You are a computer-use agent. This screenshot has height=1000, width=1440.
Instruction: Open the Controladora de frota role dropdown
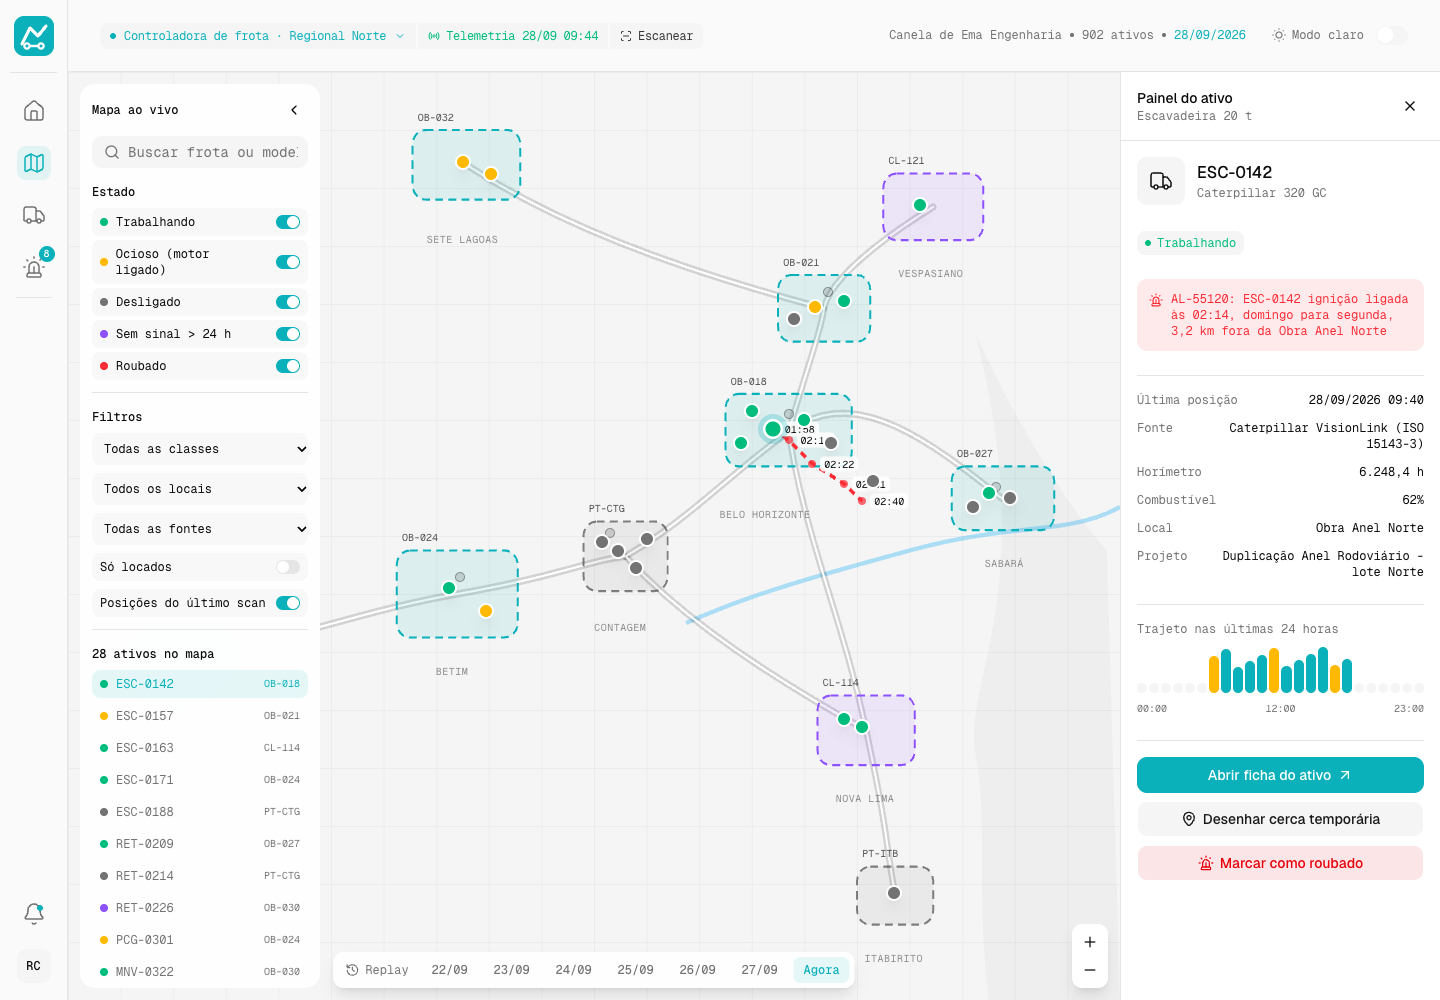(257, 36)
